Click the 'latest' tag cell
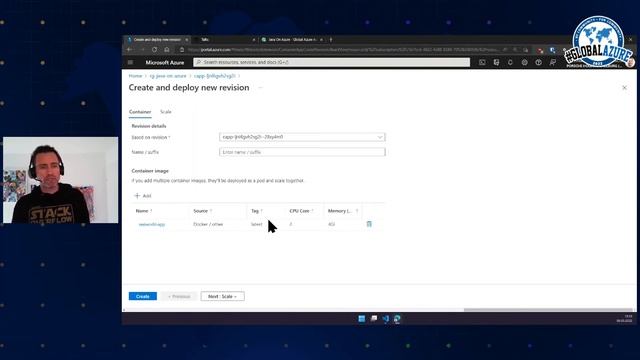The width and height of the screenshot is (640, 360). (257, 224)
